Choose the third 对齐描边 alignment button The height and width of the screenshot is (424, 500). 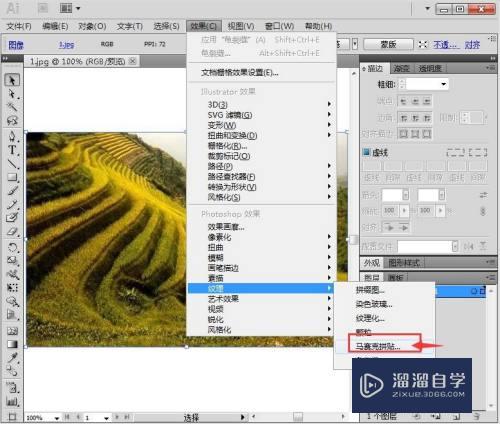427,134
